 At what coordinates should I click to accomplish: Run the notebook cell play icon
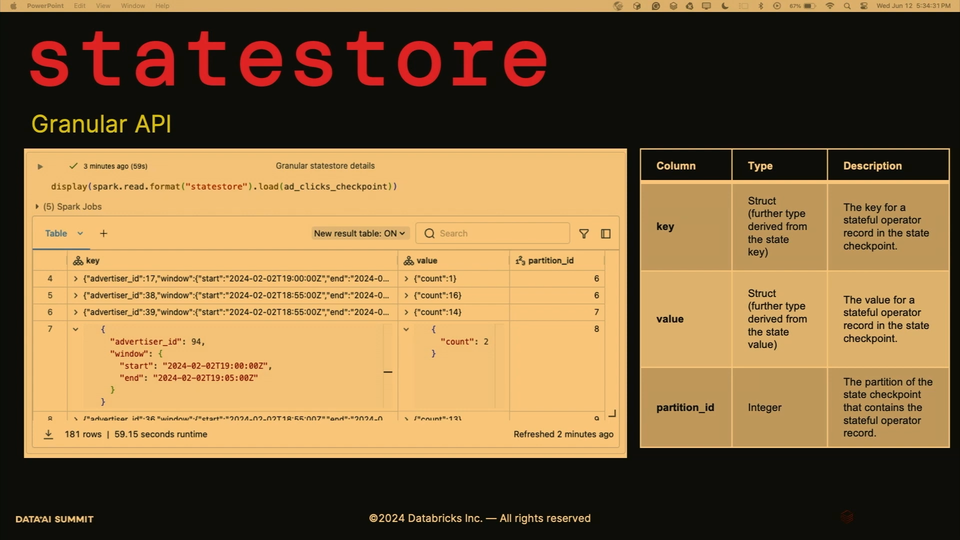40,166
